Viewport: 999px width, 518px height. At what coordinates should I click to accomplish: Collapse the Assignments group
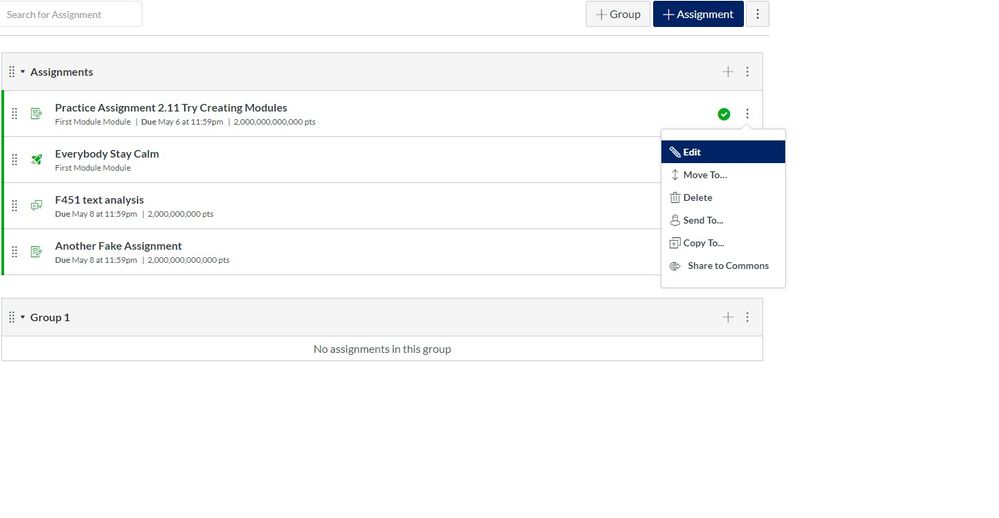23,72
